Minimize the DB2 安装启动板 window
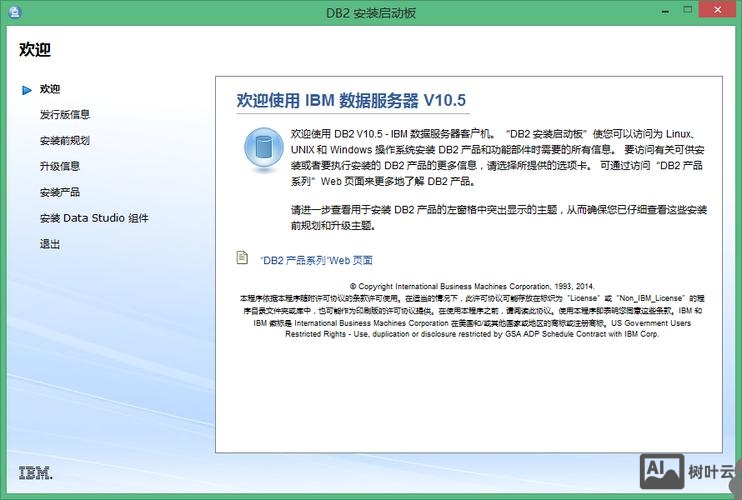The width and height of the screenshot is (742, 500). coord(665,11)
